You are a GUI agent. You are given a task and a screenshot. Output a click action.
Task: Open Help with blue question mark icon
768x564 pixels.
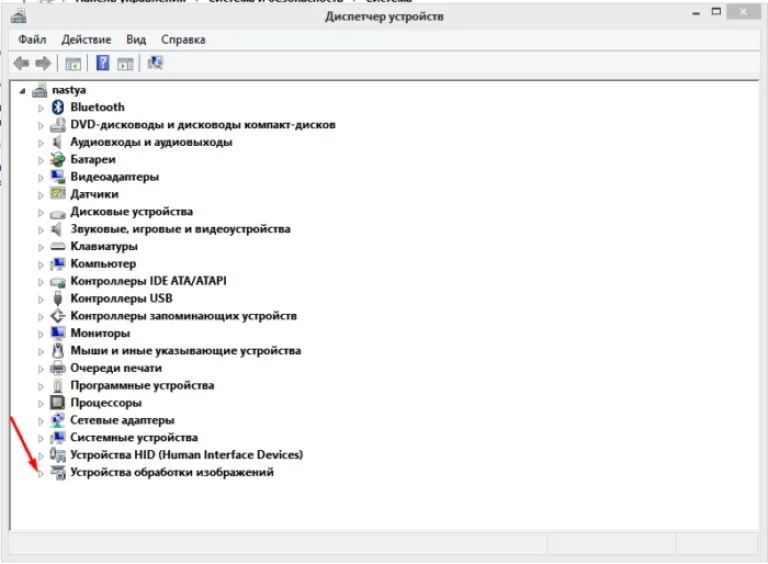[102, 63]
